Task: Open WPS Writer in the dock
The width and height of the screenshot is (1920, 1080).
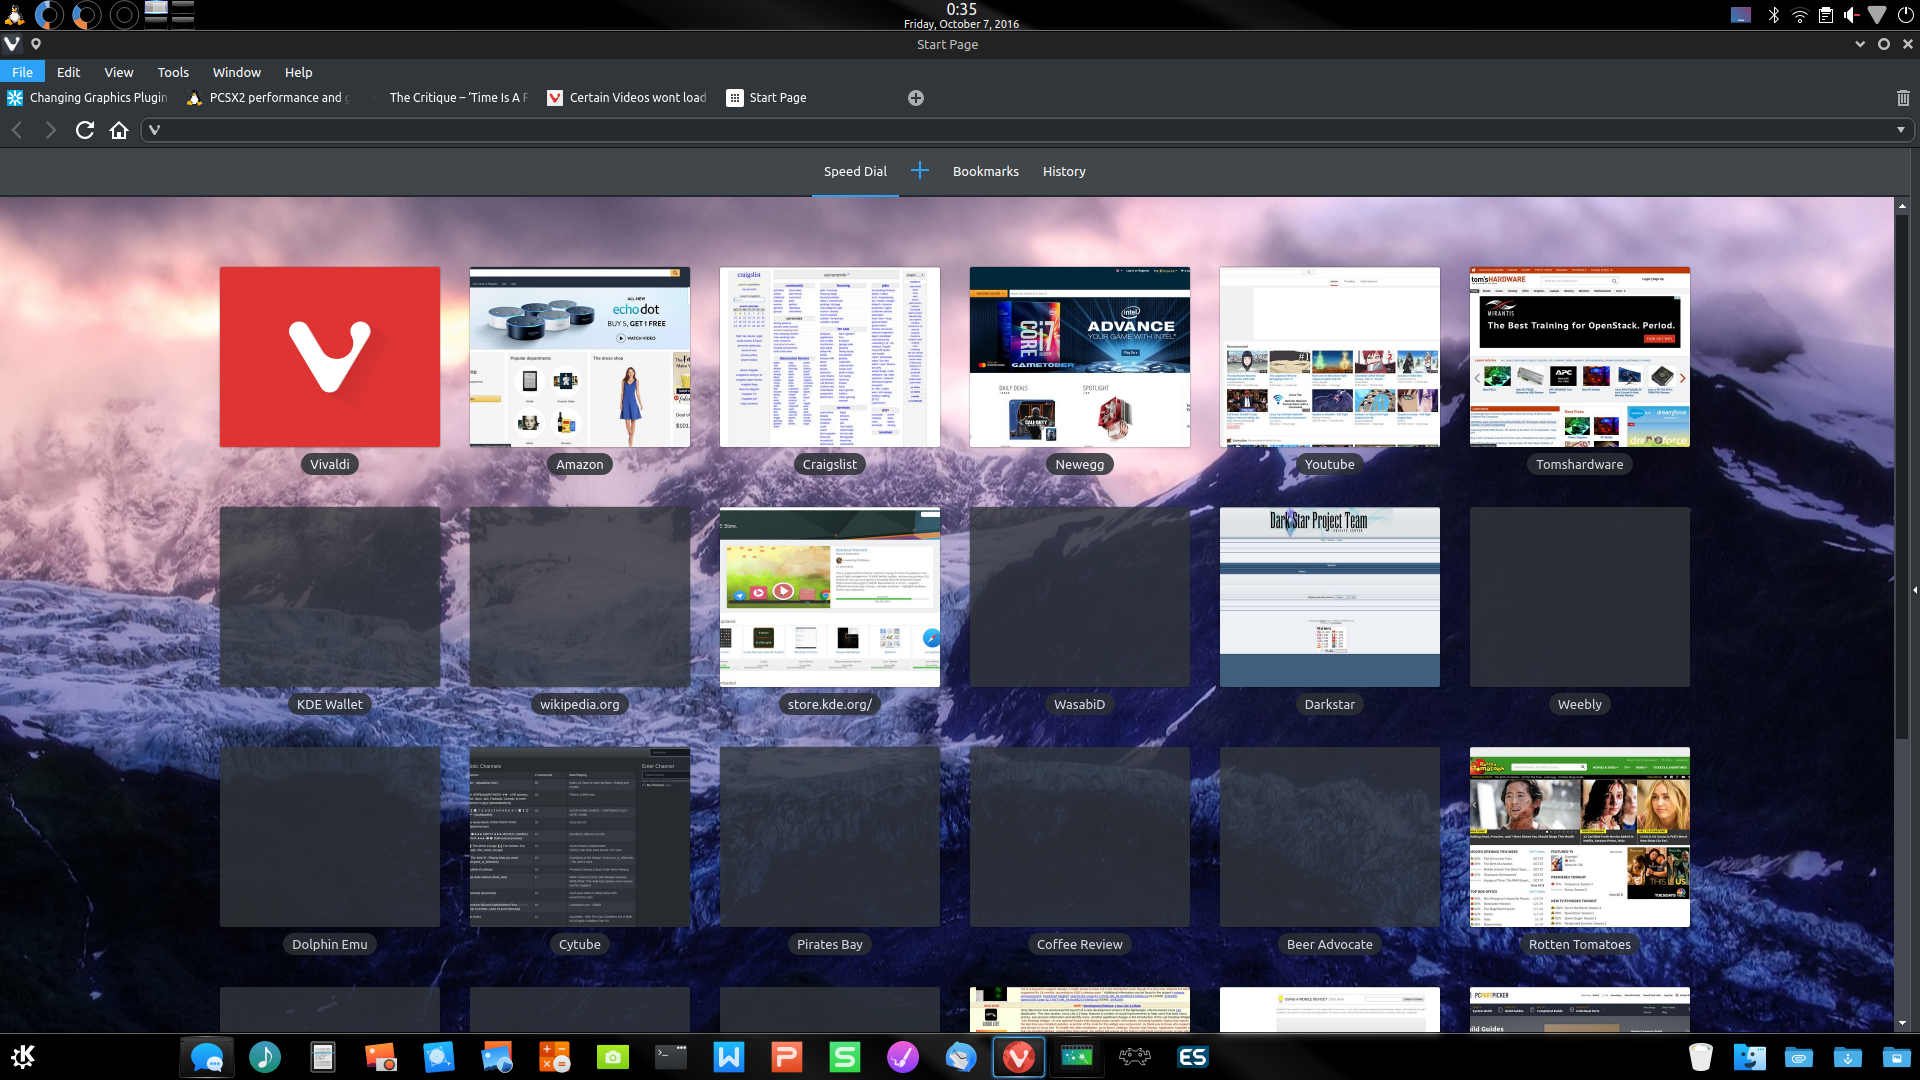Action: (x=729, y=1057)
